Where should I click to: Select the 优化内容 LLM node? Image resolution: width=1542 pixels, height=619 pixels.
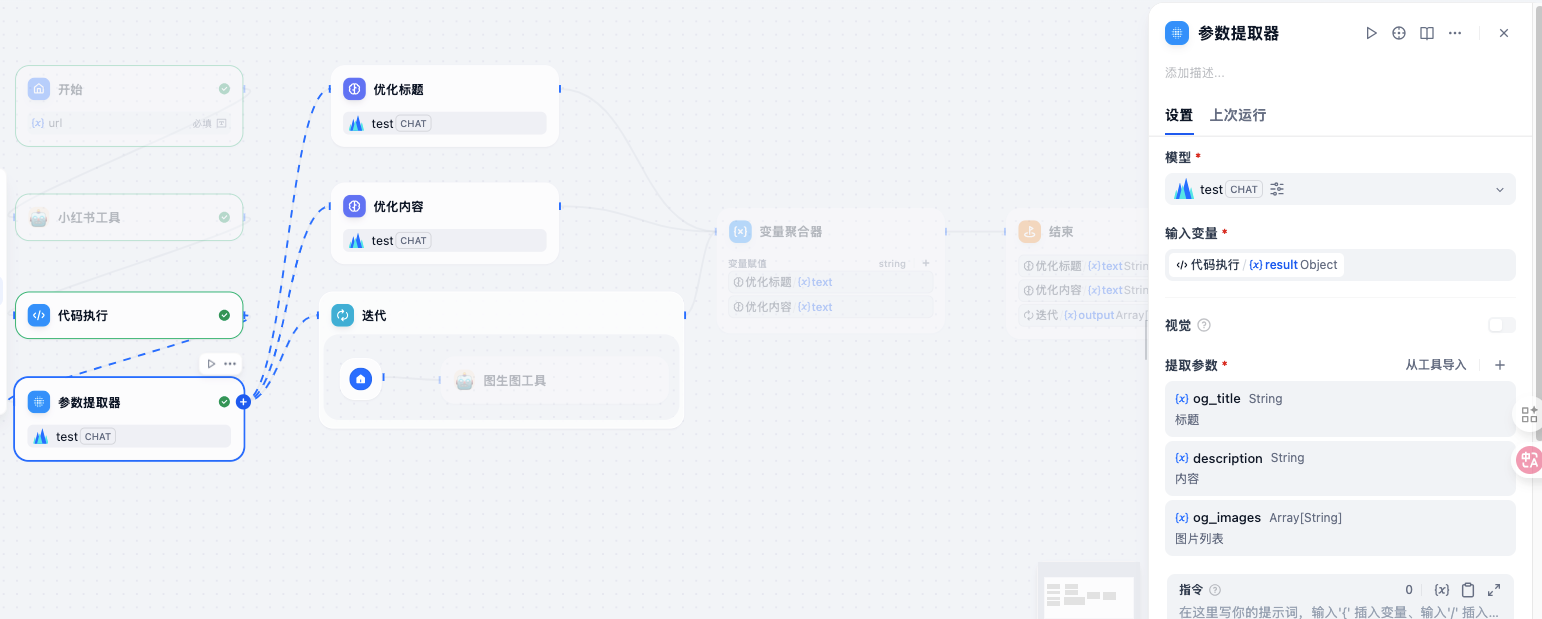tap(445, 223)
